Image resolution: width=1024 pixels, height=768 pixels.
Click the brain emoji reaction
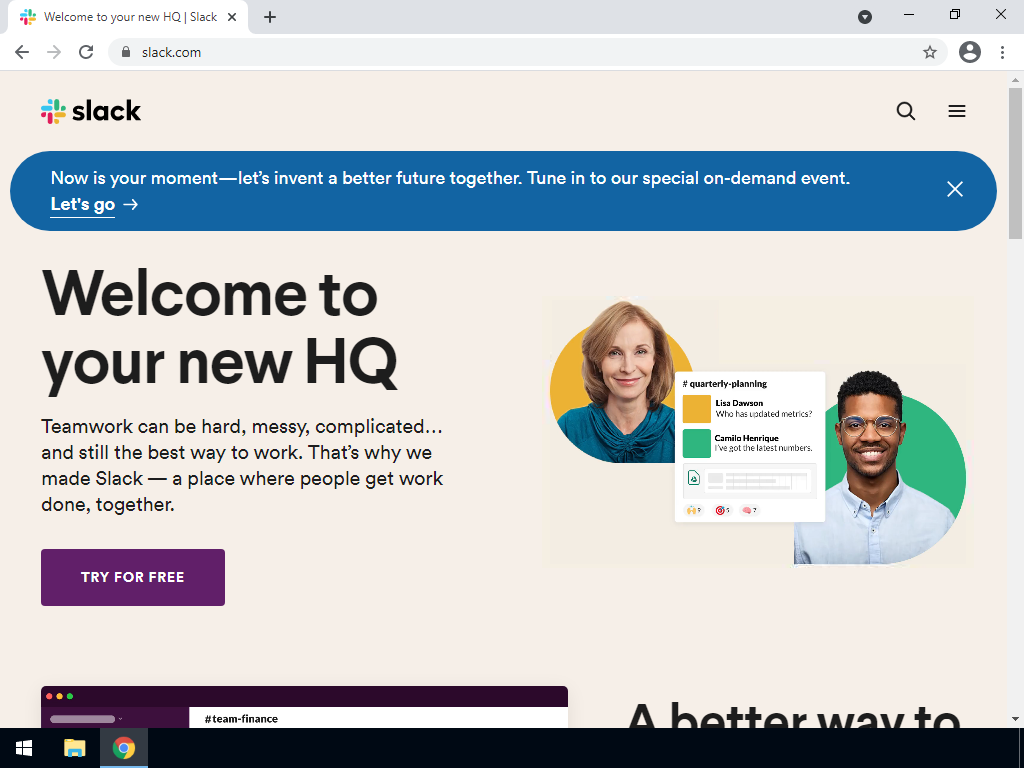pos(750,510)
